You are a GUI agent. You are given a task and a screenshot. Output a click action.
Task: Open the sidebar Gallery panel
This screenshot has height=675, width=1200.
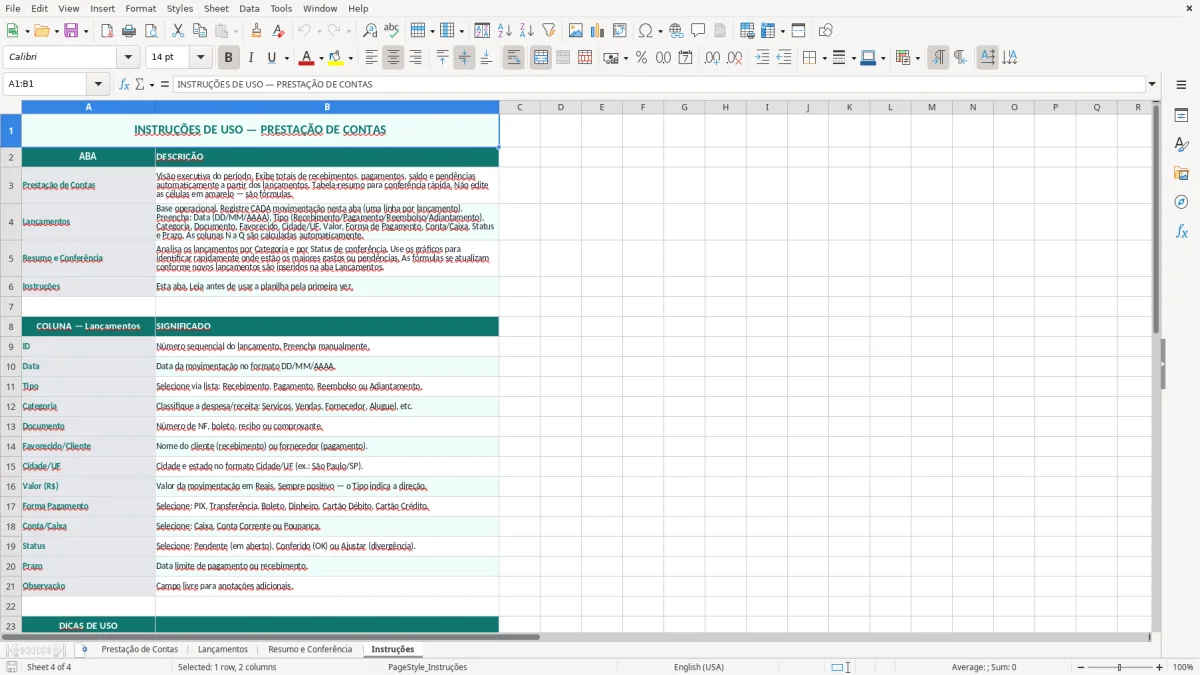click(1181, 173)
